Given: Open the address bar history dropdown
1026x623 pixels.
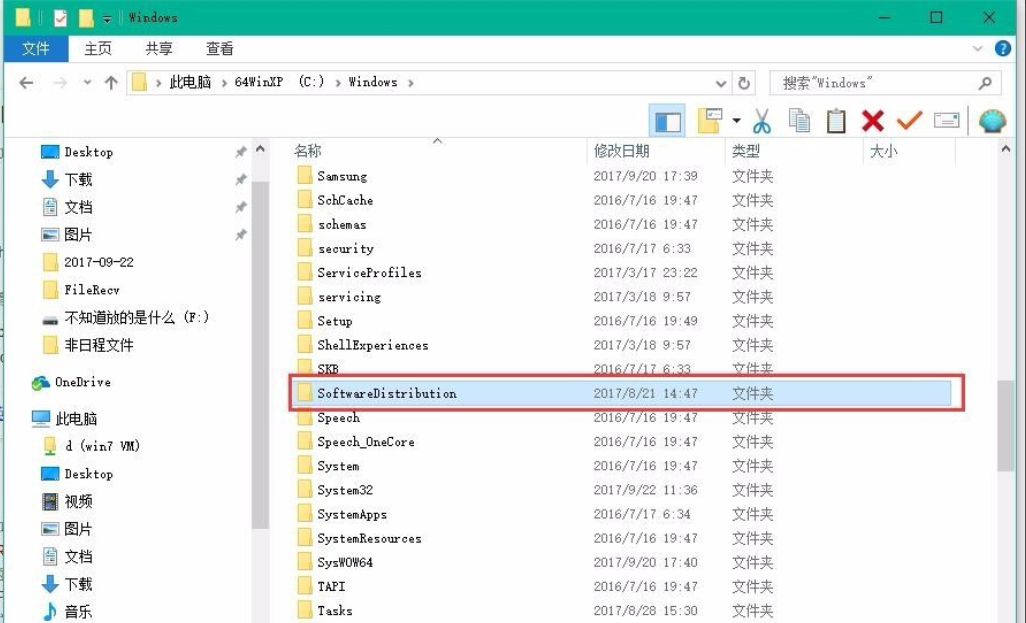Looking at the screenshot, I should [x=722, y=84].
